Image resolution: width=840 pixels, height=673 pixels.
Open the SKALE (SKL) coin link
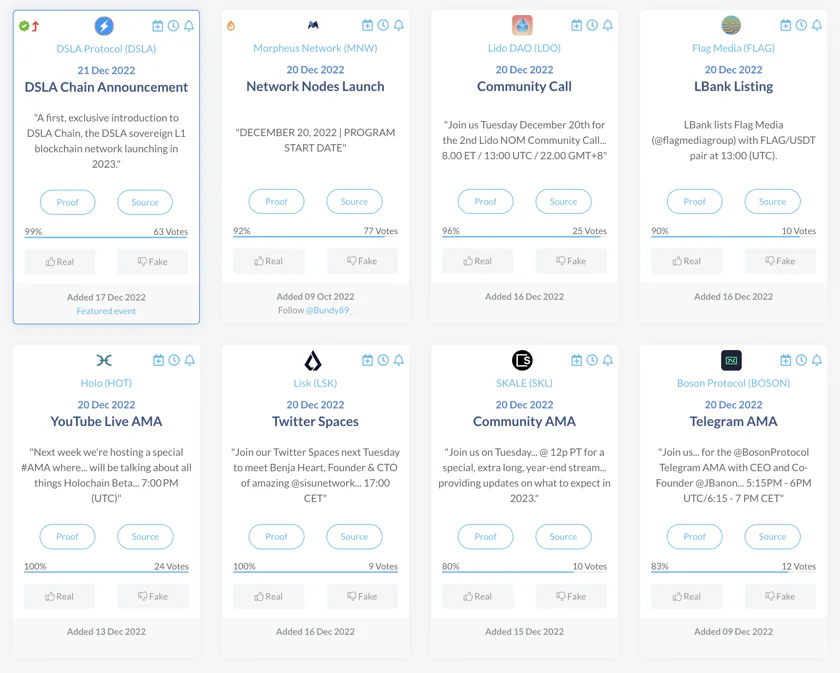(x=524, y=383)
